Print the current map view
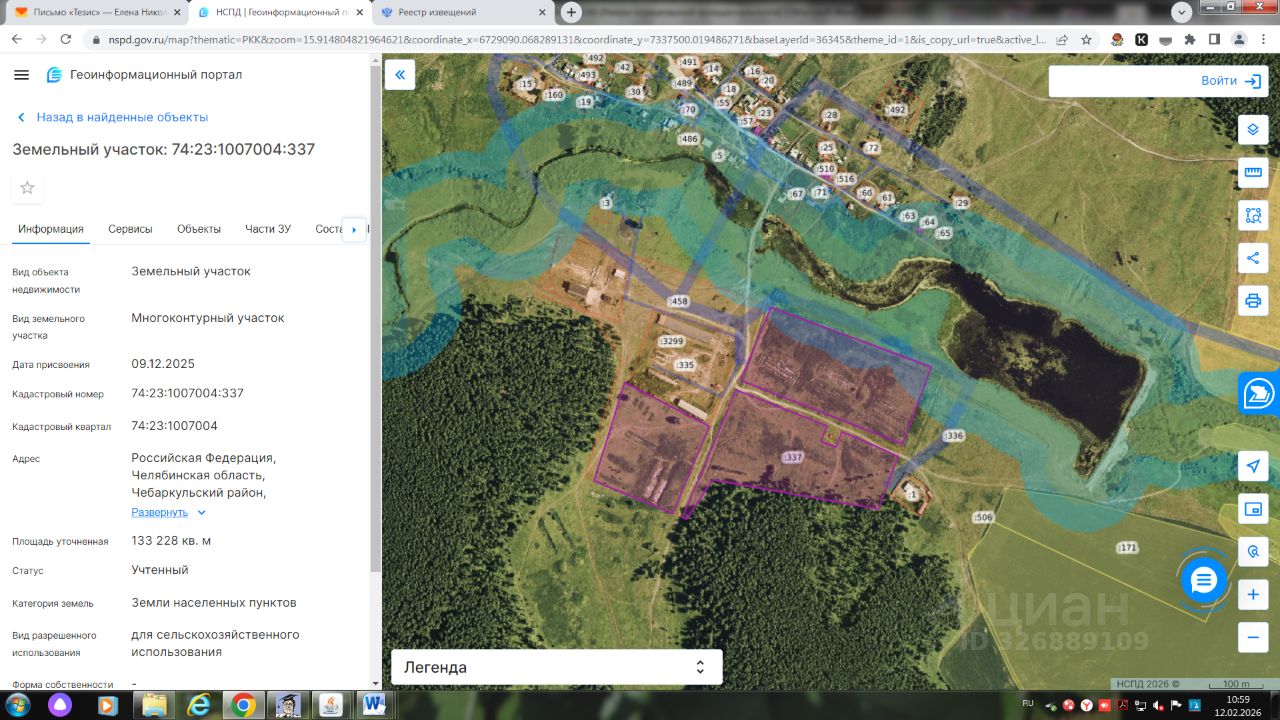Image resolution: width=1280 pixels, height=720 pixels. point(1253,301)
